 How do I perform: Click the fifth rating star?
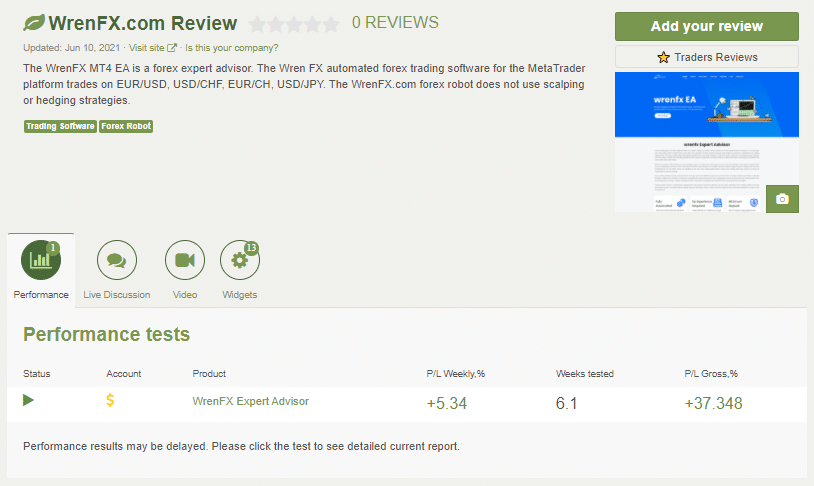tap(331, 24)
